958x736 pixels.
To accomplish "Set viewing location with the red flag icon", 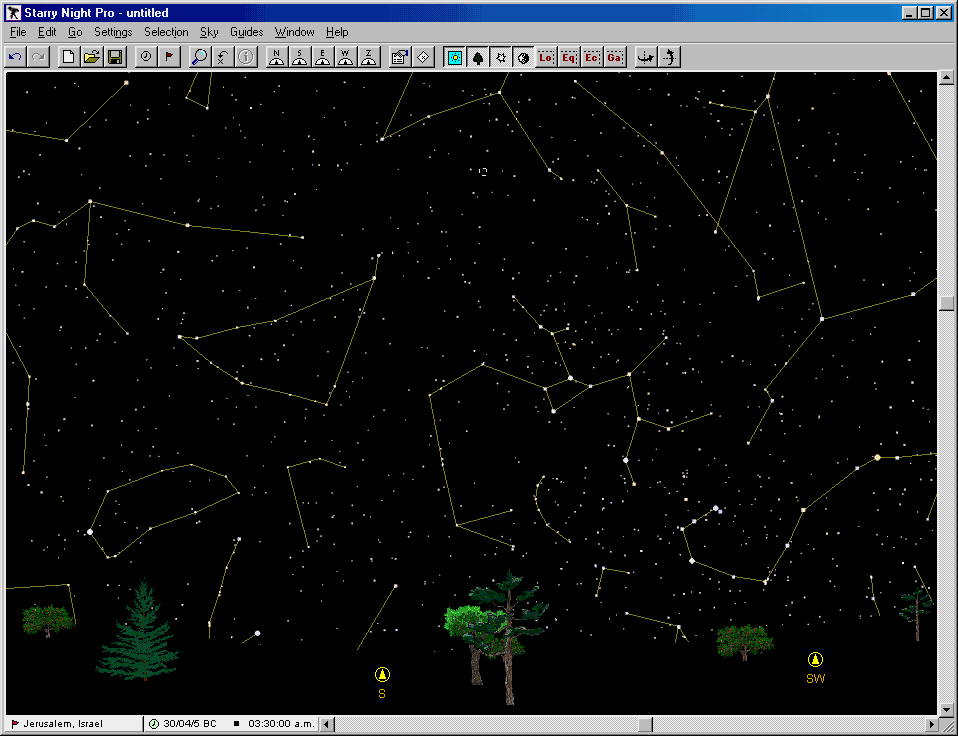I will [169, 57].
